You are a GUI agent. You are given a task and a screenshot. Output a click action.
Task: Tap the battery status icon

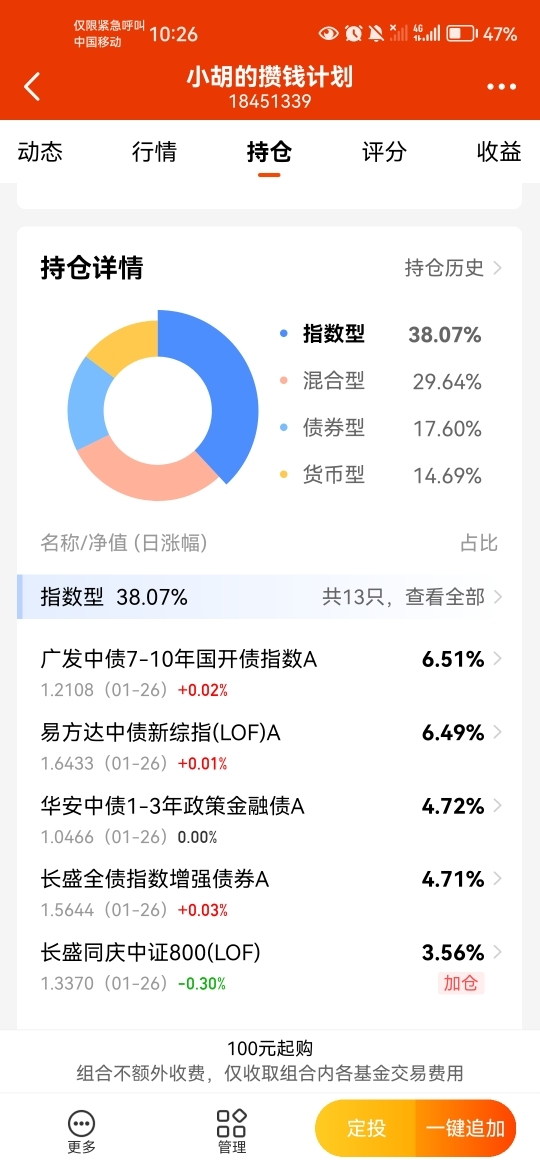(462, 34)
